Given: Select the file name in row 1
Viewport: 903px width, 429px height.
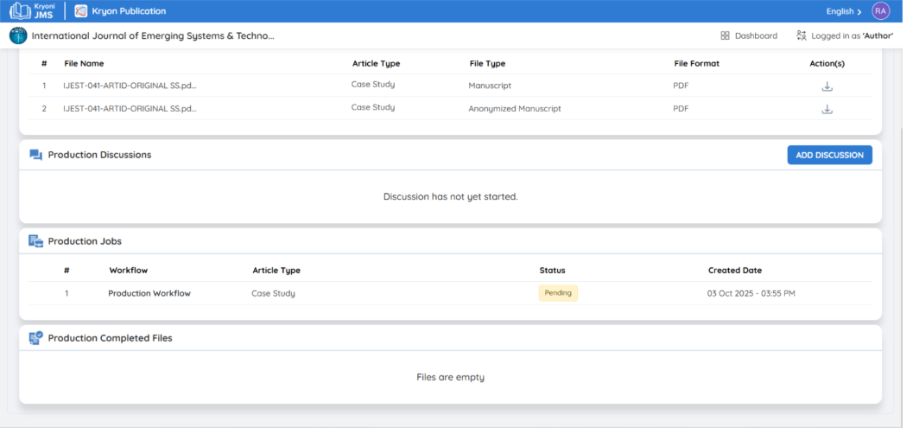Looking at the screenshot, I should click(x=130, y=85).
